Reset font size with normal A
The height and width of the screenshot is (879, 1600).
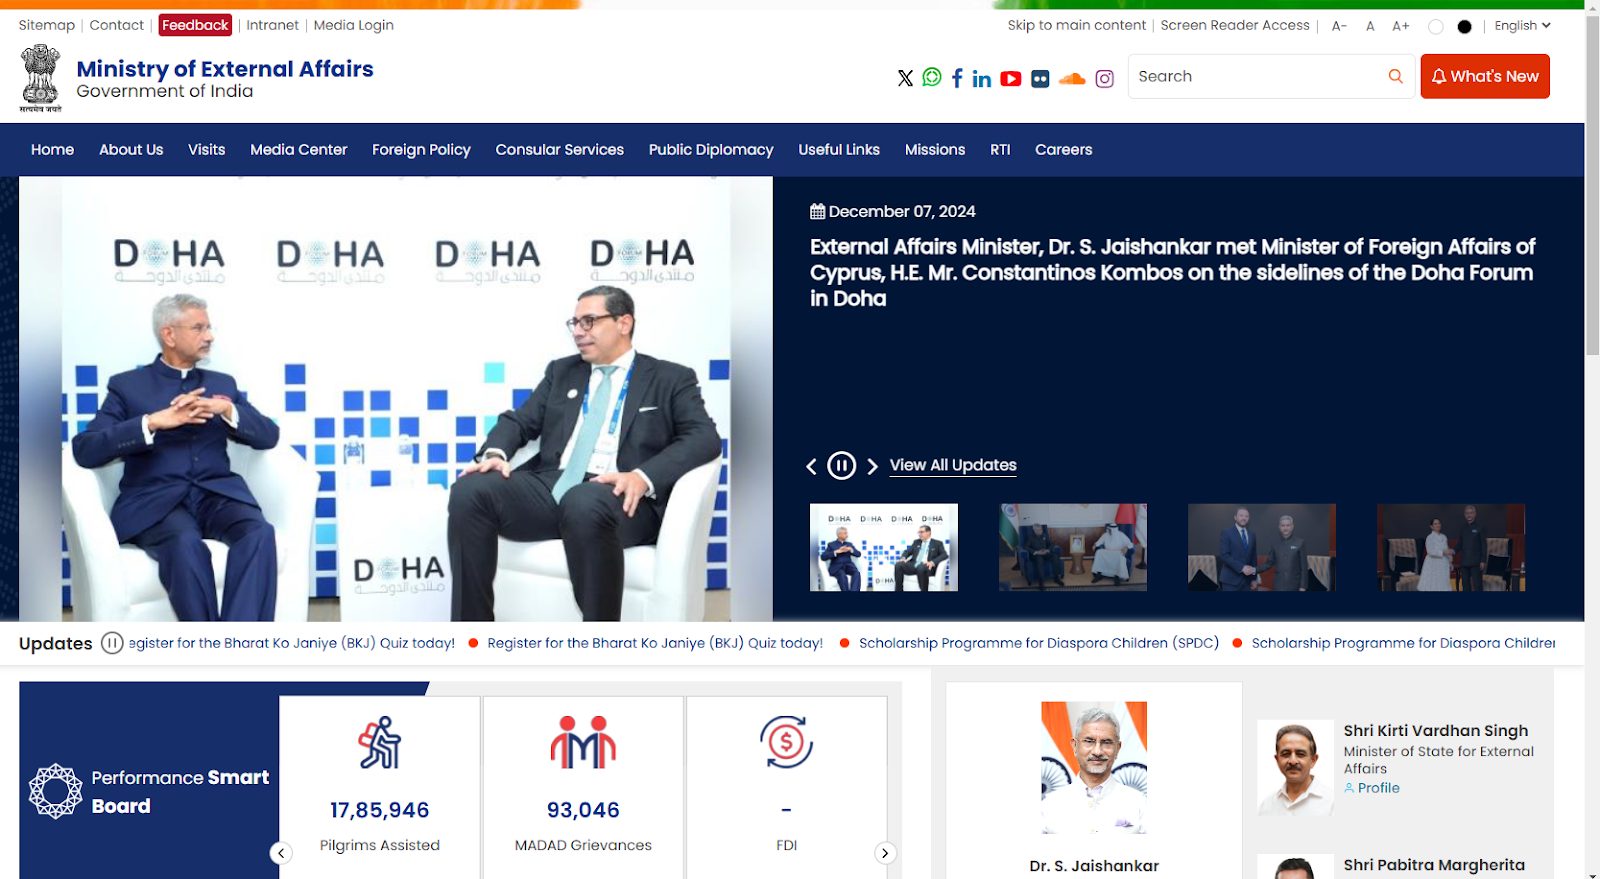click(1370, 26)
